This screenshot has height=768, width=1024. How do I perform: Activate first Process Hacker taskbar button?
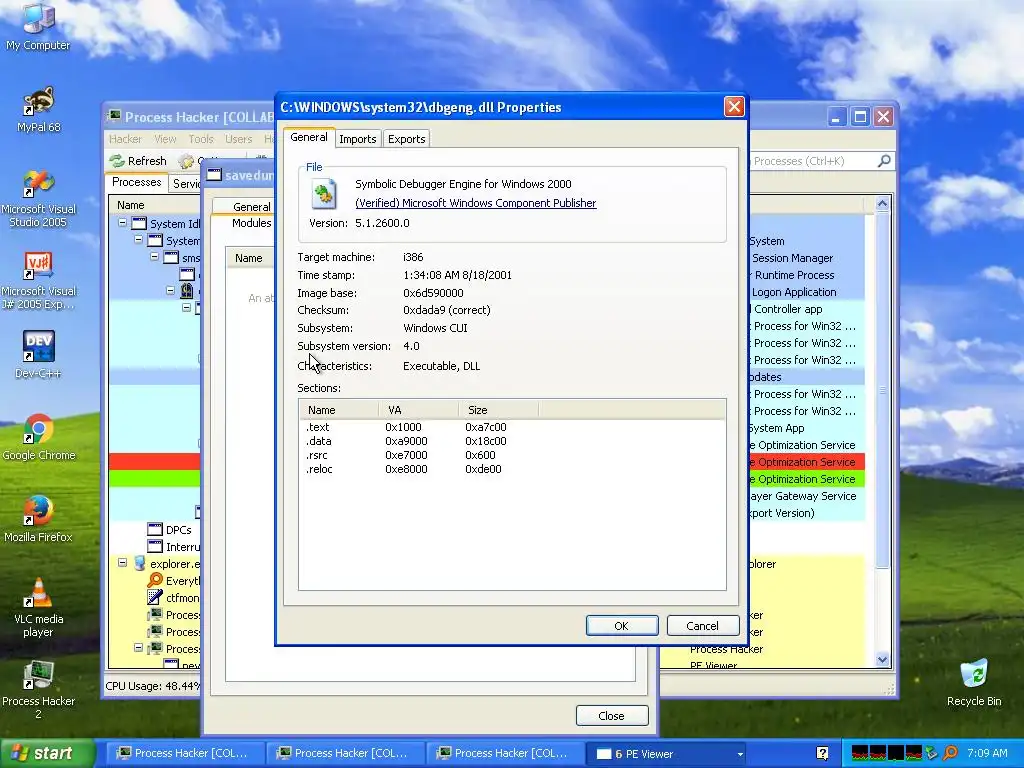point(184,753)
